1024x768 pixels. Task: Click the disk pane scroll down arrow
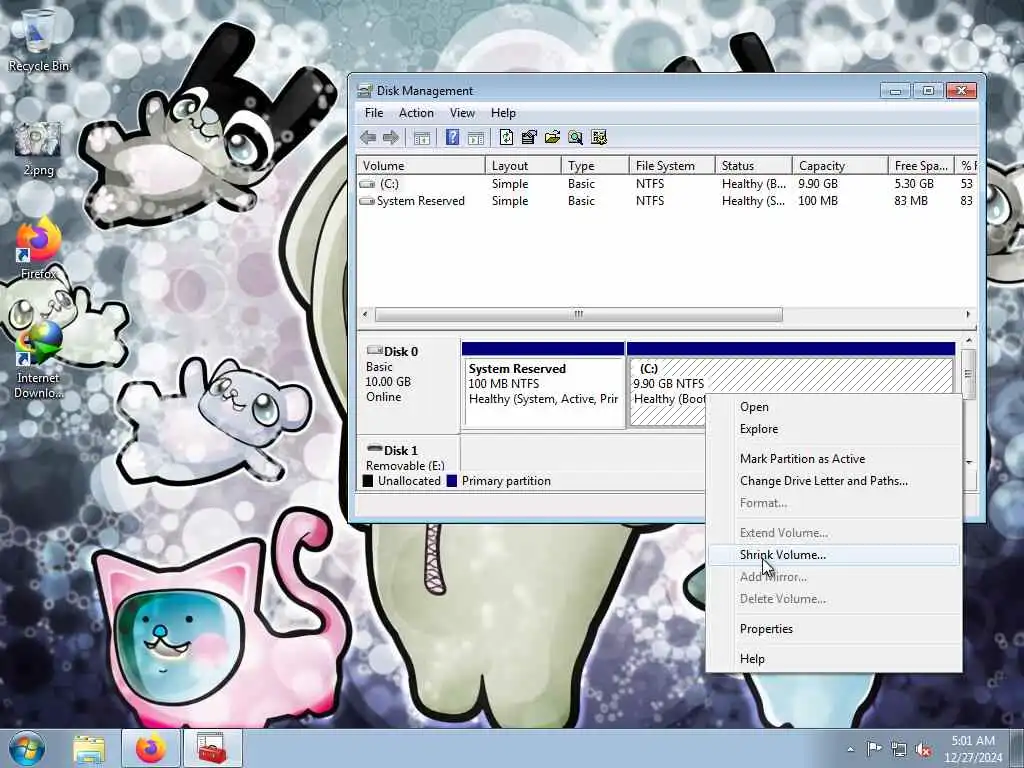click(969, 462)
